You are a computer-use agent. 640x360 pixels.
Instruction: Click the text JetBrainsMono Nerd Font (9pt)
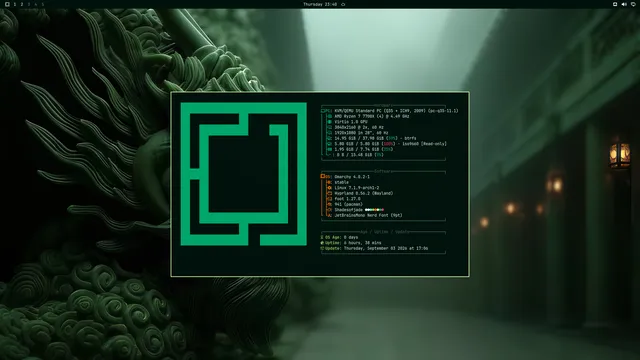(369, 216)
